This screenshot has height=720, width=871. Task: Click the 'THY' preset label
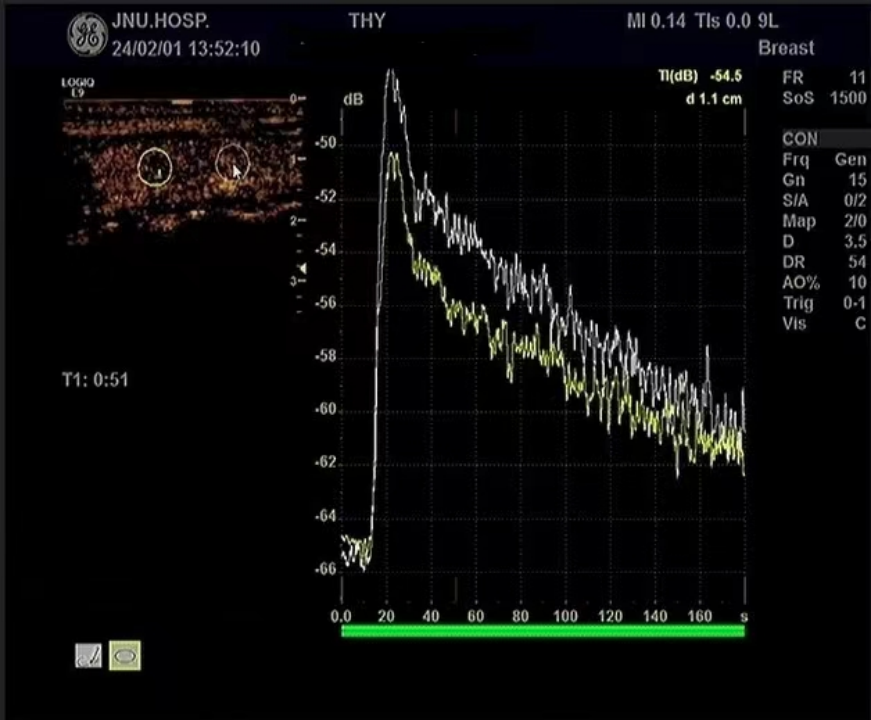(367, 21)
